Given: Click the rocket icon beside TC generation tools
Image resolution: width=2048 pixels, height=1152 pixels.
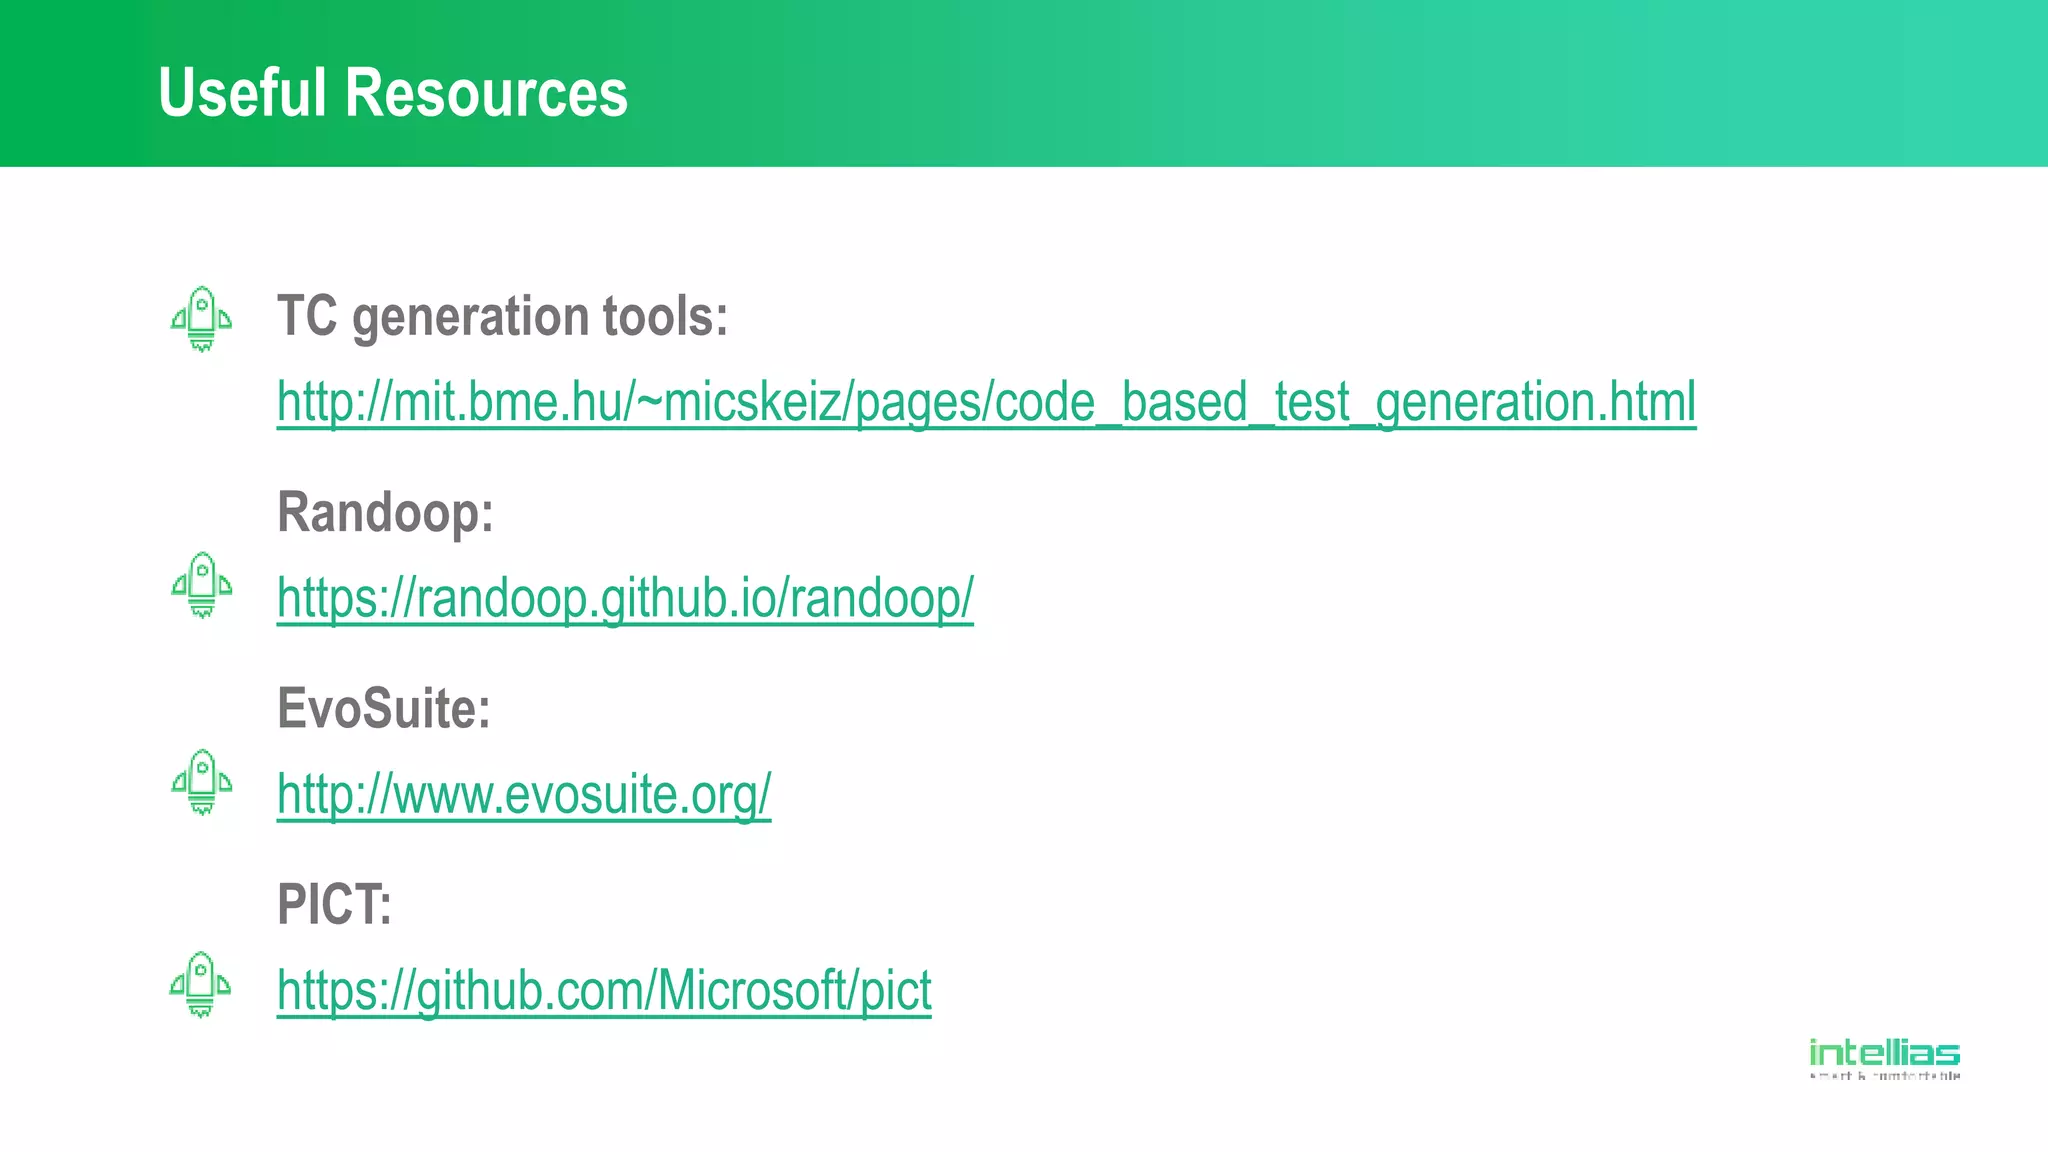Looking at the screenshot, I should [201, 319].
